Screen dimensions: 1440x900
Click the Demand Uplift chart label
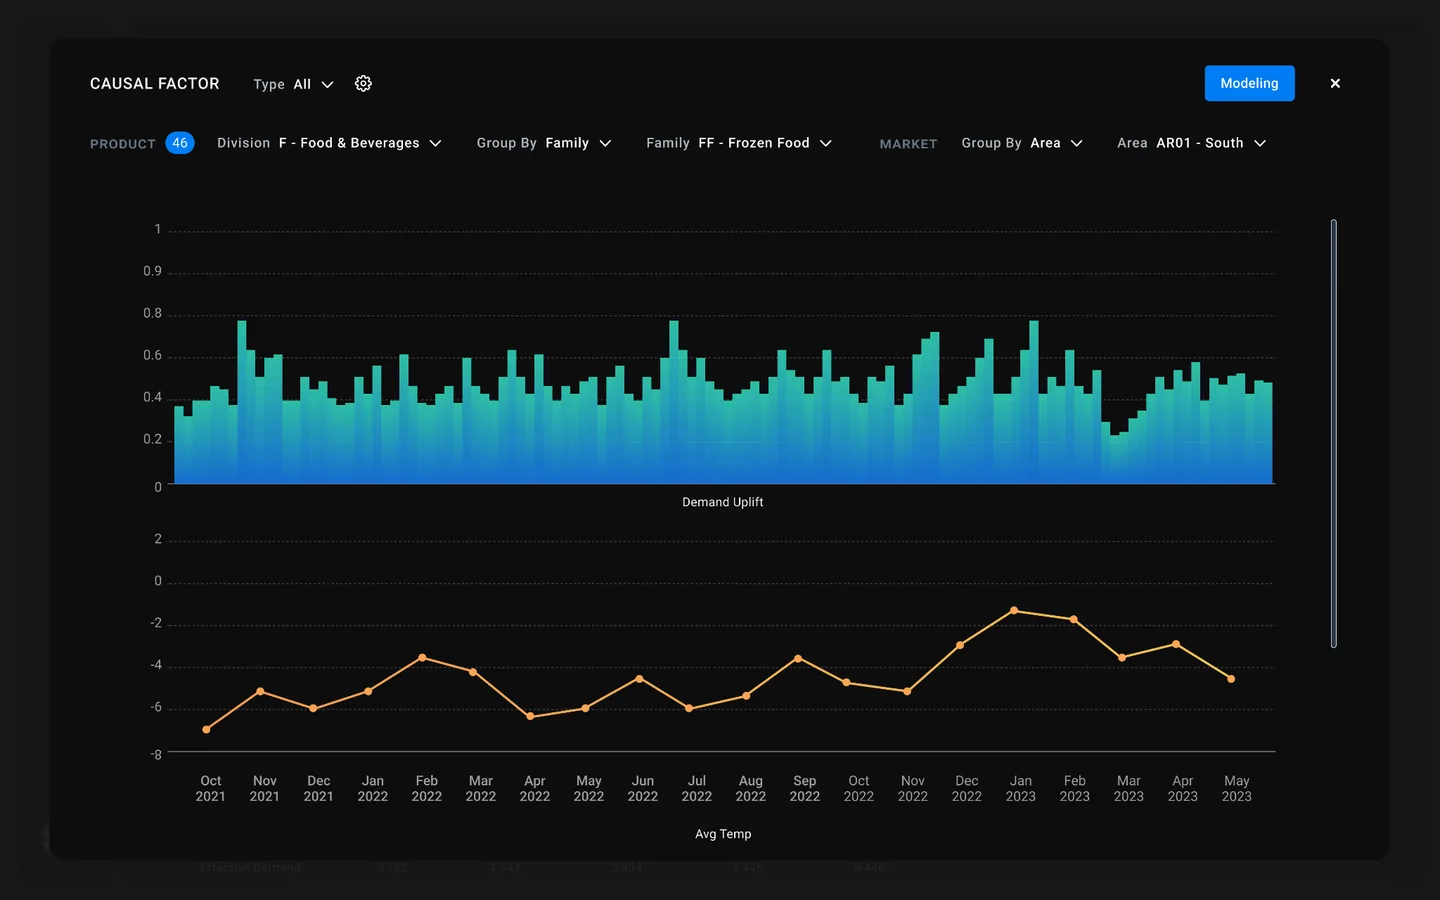point(722,502)
